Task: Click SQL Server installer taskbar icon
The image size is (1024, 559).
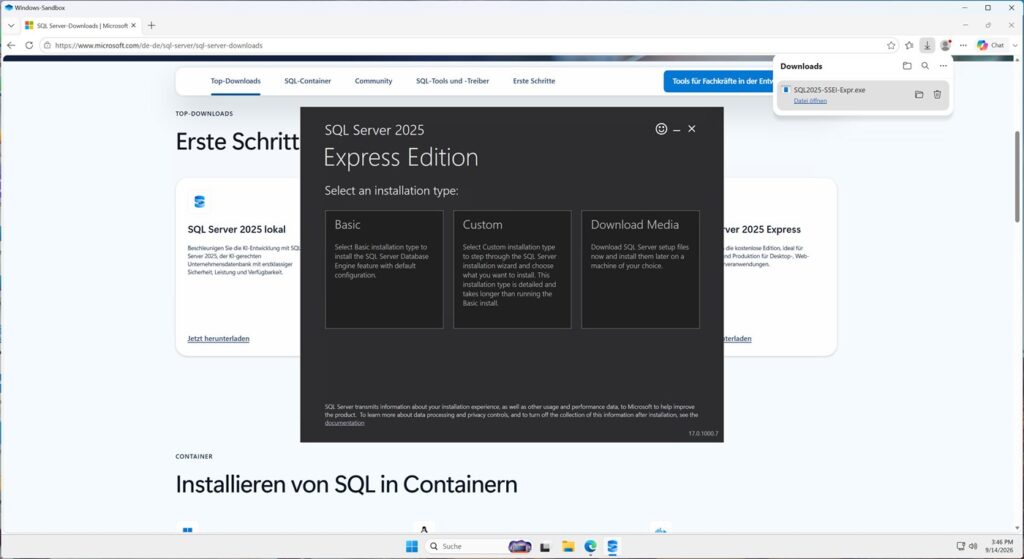Action: point(612,547)
